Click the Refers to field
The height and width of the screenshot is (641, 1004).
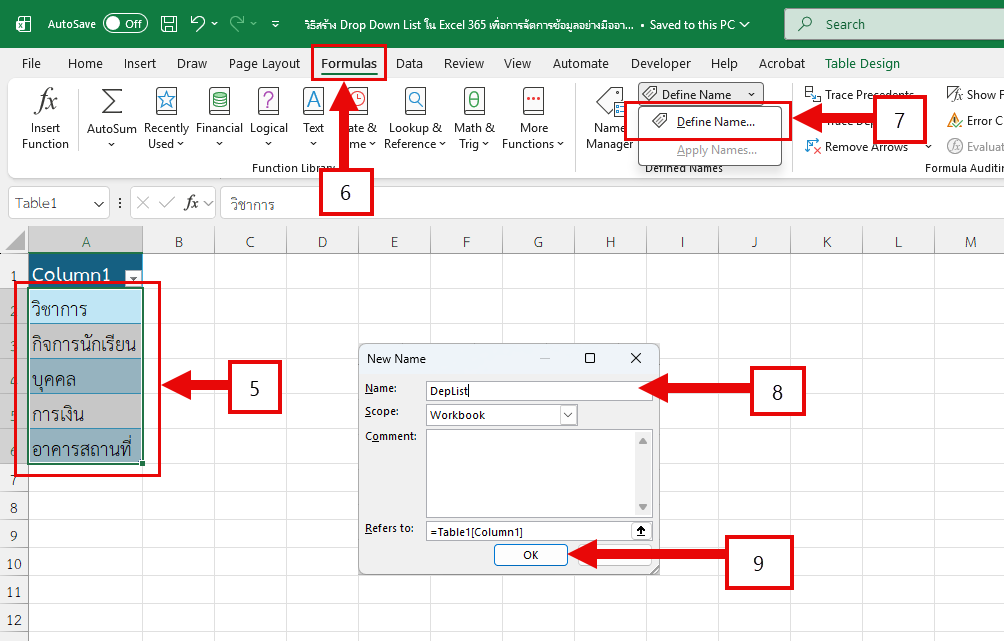[x=528, y=531]
